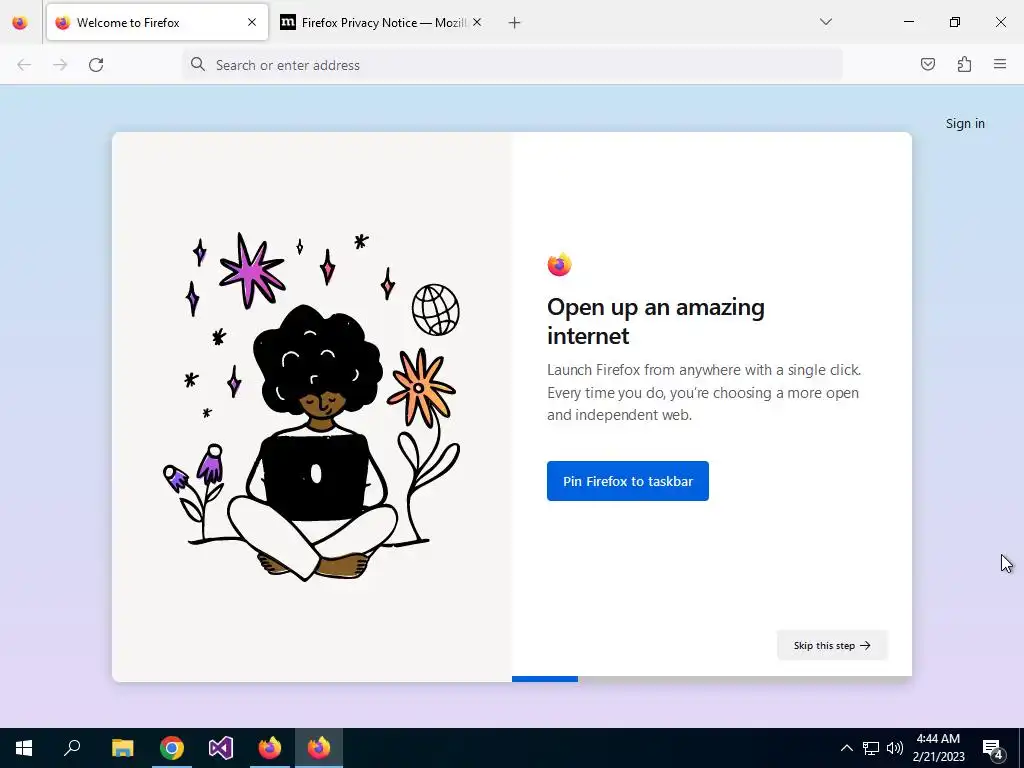Click the search magnifier in address bar
Image resolution: width=1024 pixels, height=768 pixels.
click(198, 64)
